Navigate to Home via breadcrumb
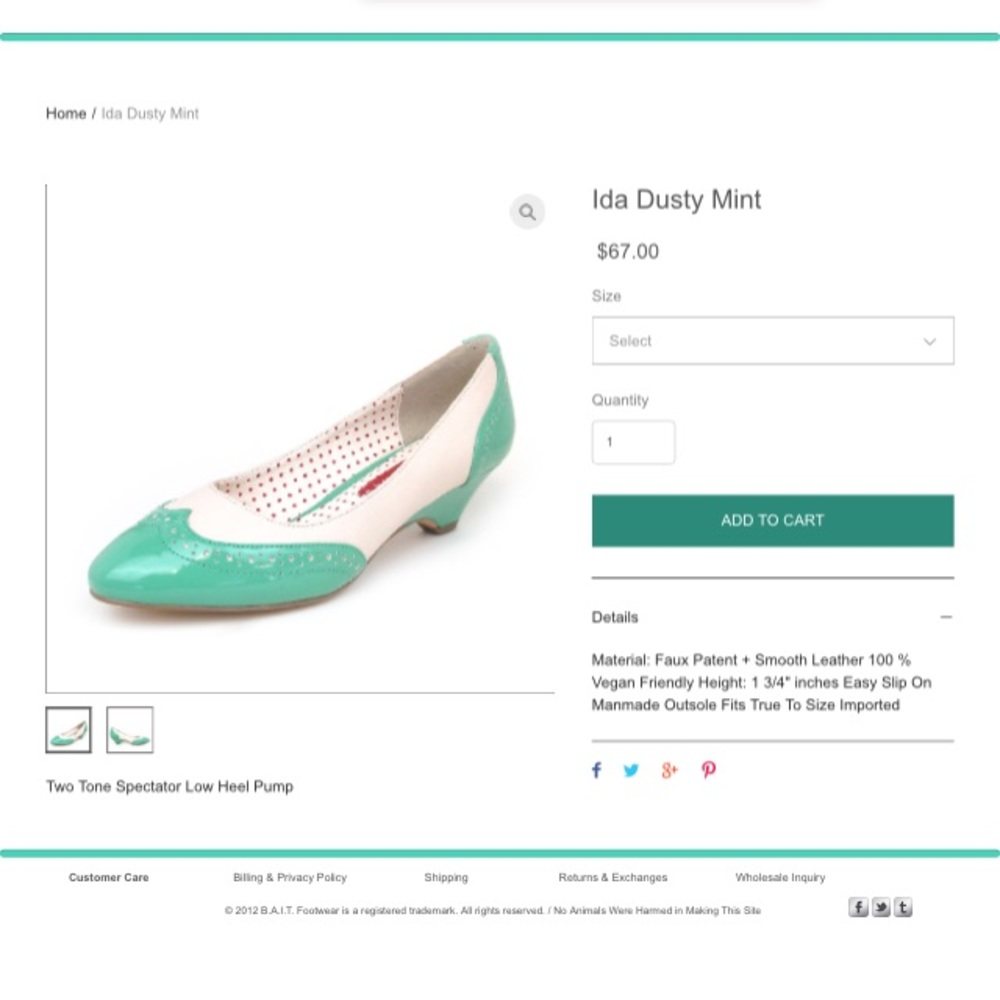The image size is (1000, 1000). [x=65, y=113]
